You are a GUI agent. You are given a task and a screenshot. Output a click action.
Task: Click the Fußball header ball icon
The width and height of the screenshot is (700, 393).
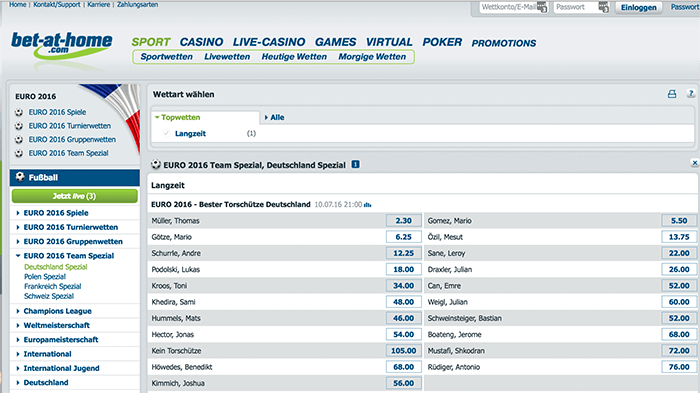(20, 177)
